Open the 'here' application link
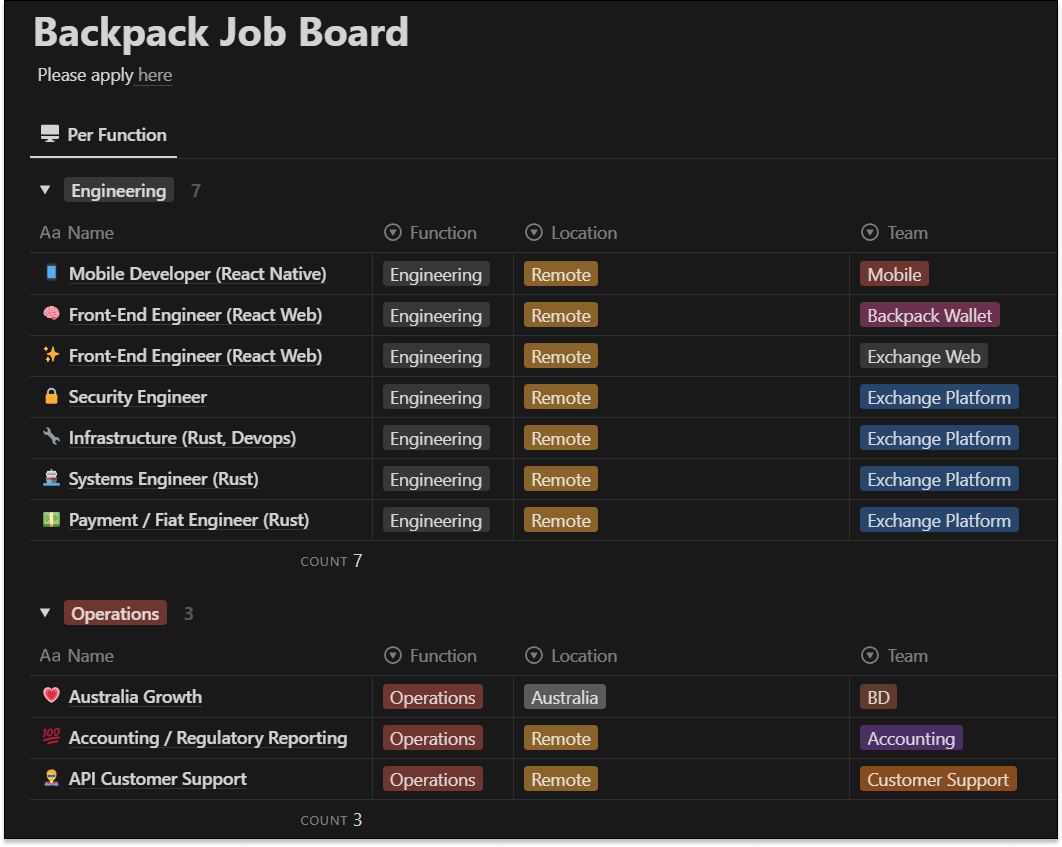The width and height of the screenshot is (1062, 847). point(155,75)
